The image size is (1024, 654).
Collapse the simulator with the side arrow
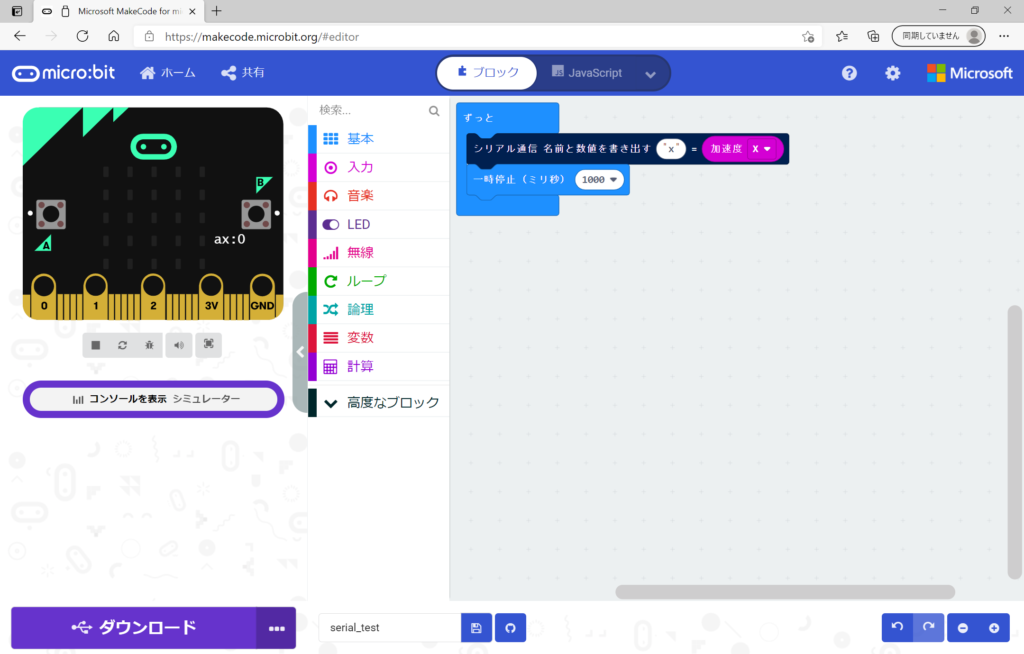pos(300,352)
